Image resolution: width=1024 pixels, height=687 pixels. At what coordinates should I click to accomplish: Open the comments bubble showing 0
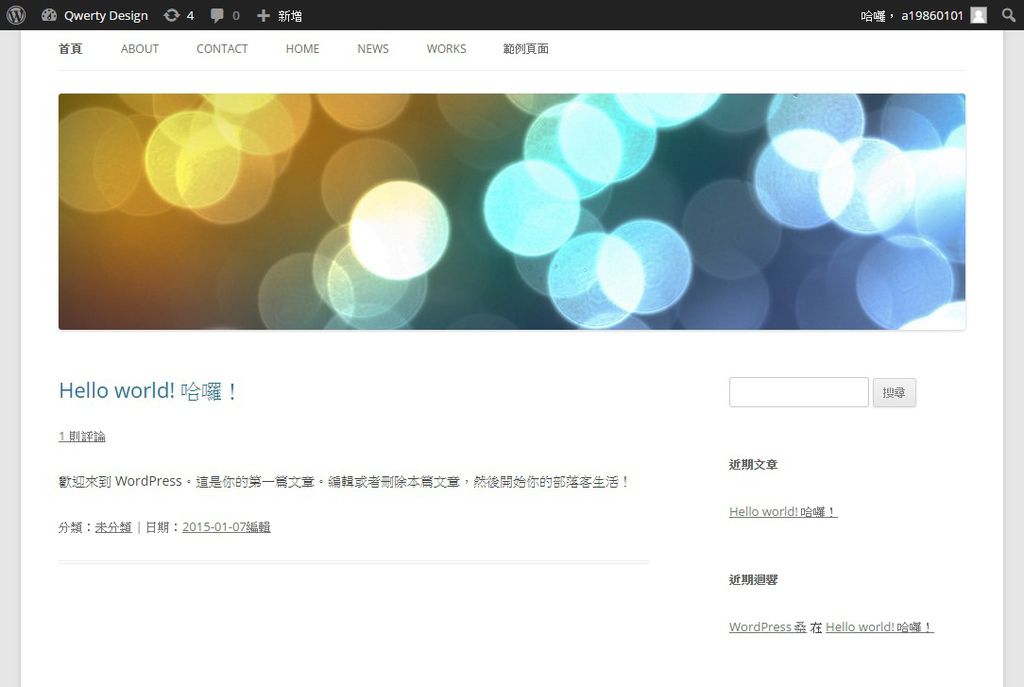pos(225,15)
